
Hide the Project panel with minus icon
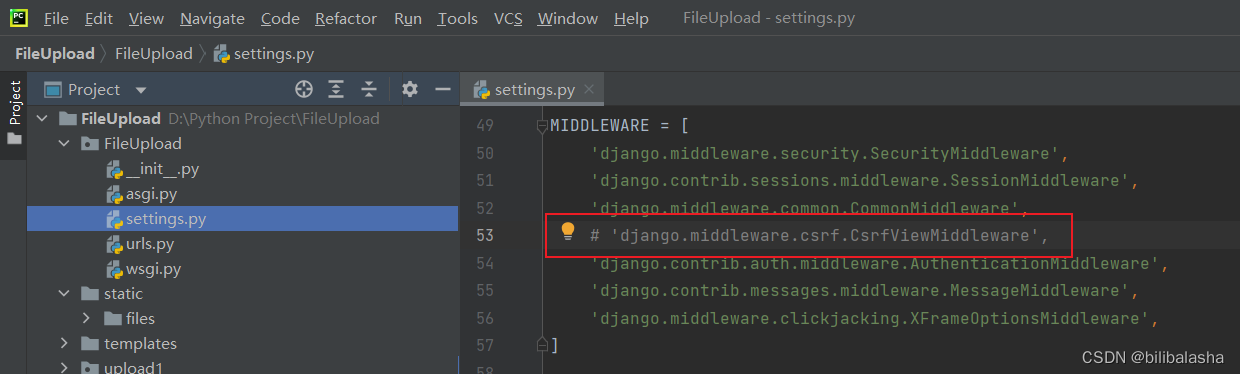click(442, 90)
